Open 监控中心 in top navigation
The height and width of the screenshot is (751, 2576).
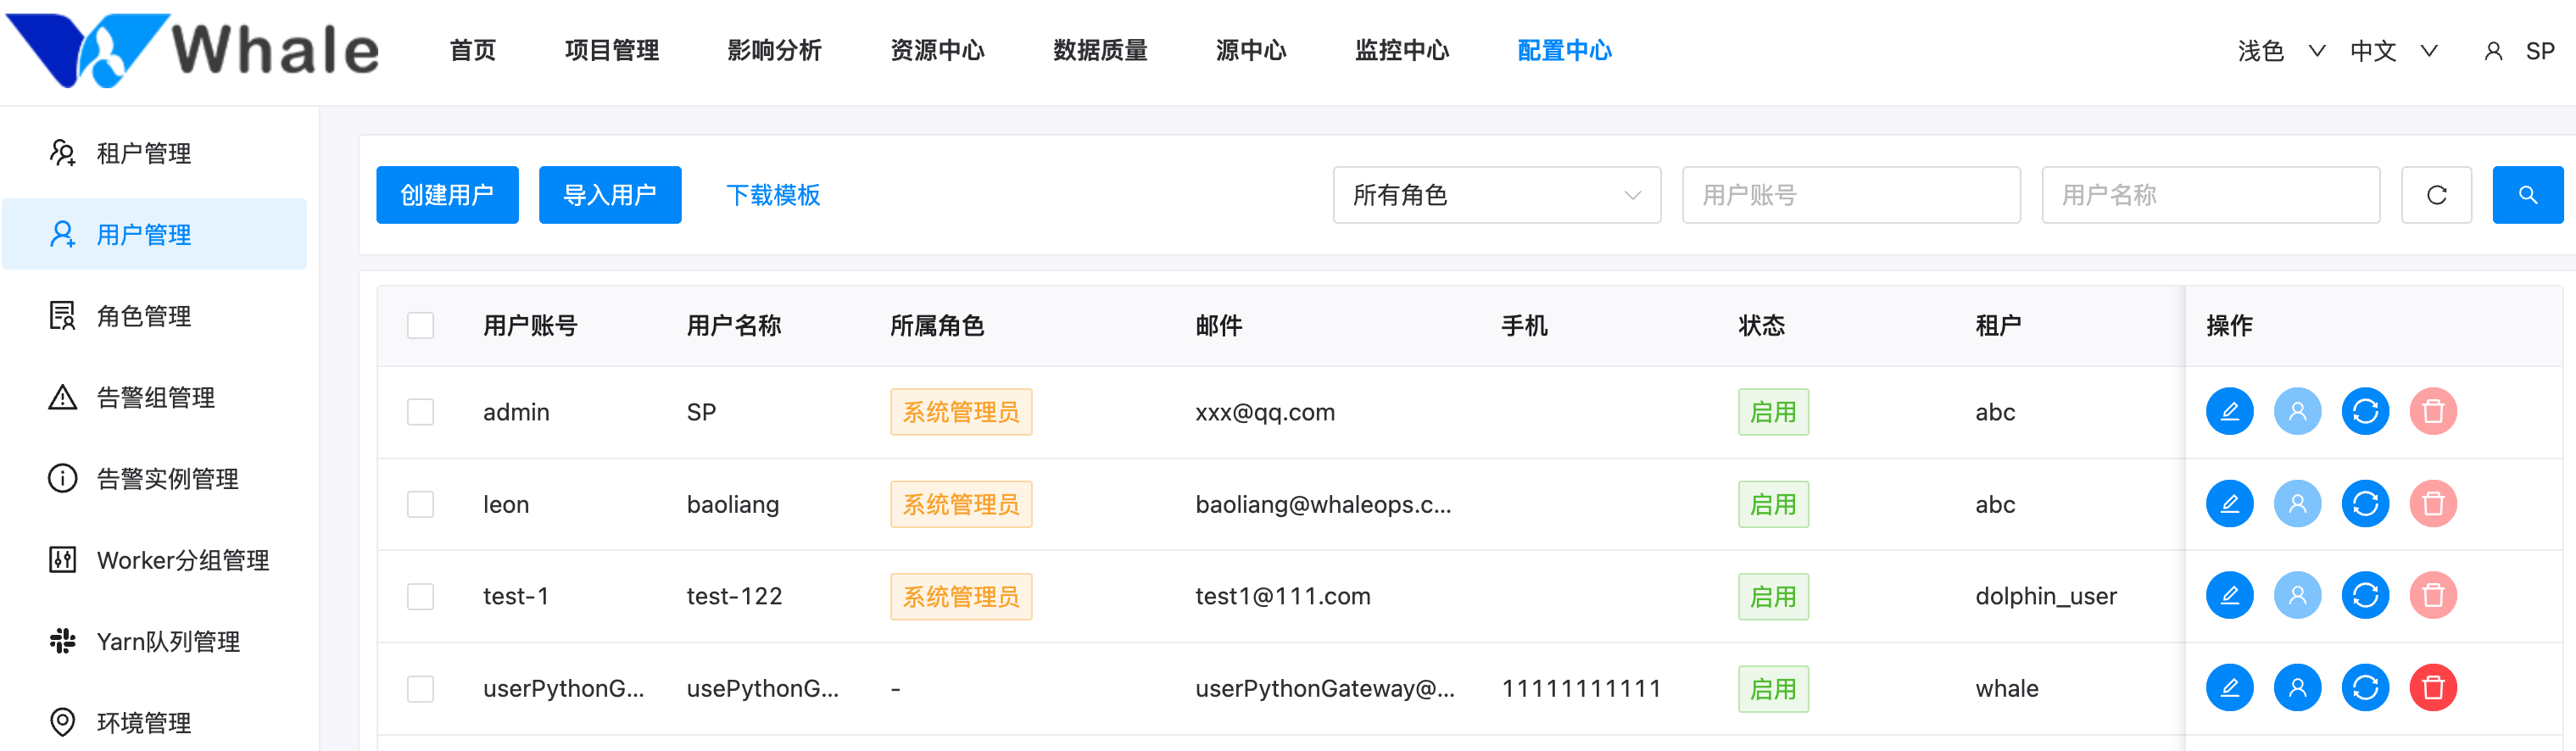[1402, 51]
